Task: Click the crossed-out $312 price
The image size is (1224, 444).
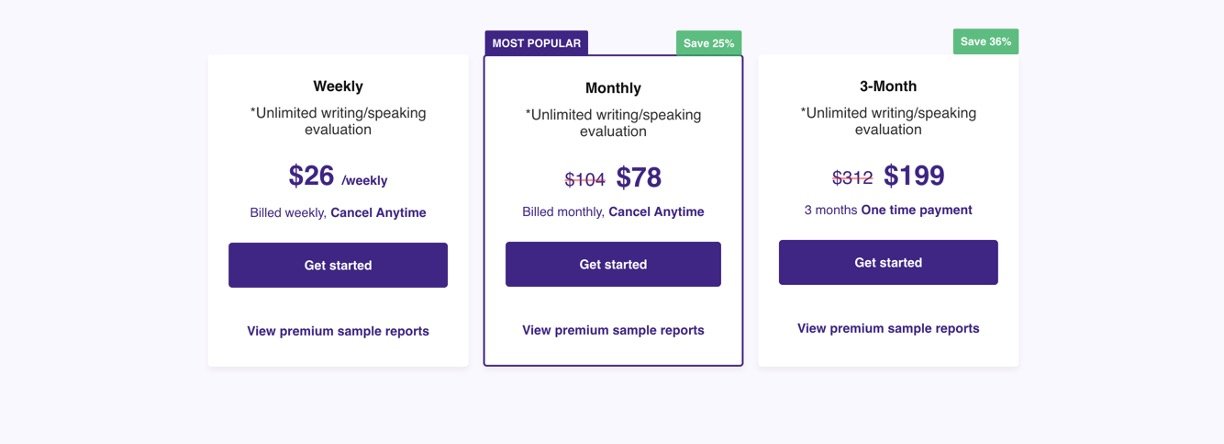Action: click(x=852, y=178)
